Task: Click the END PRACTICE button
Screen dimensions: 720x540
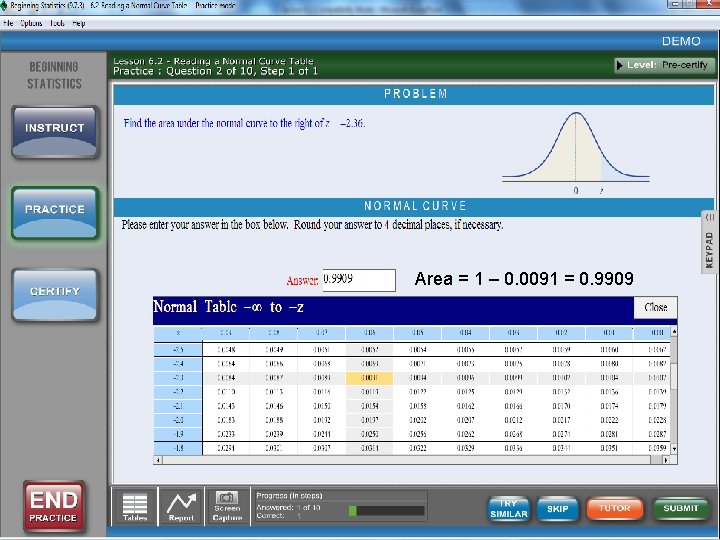Action: tap(54, 506)
